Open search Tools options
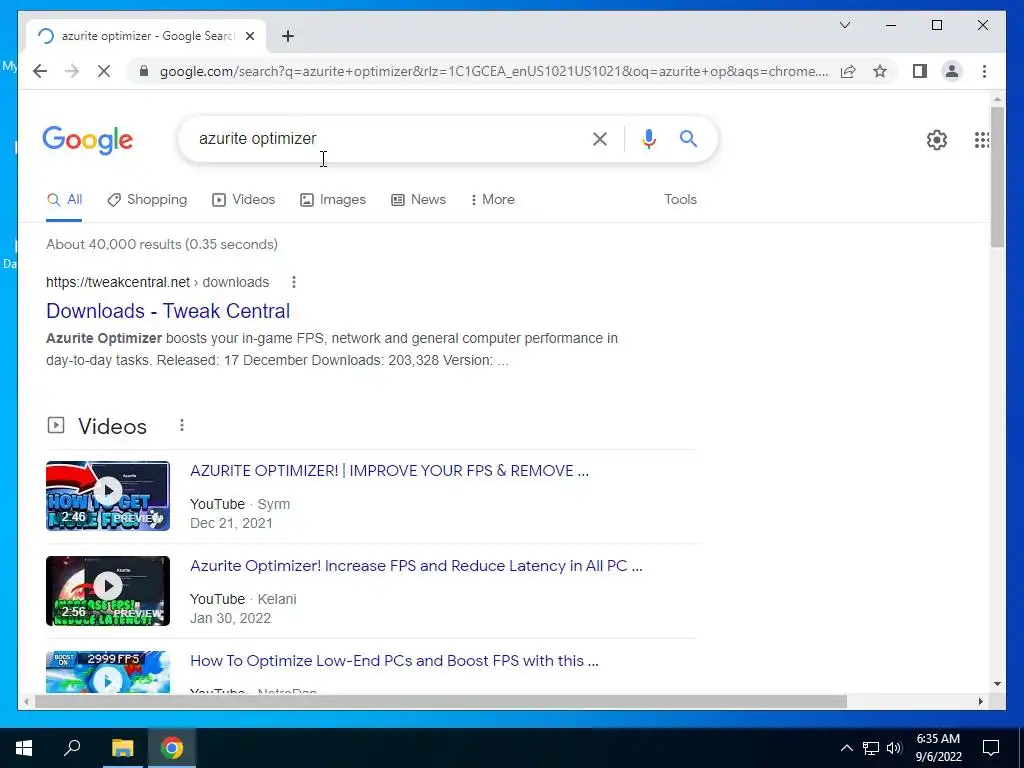This screenshot has height=768, width=1024. (x=680, y=199)
